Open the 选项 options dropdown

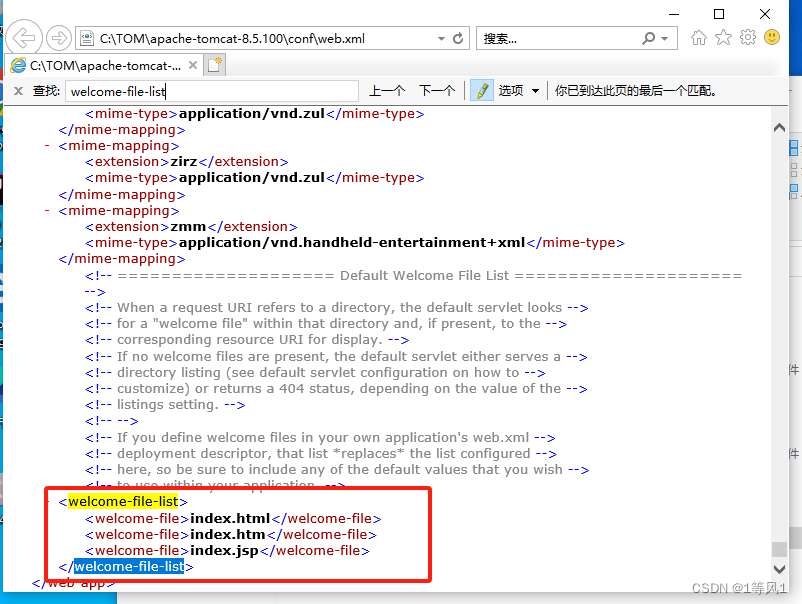[519, 91]
